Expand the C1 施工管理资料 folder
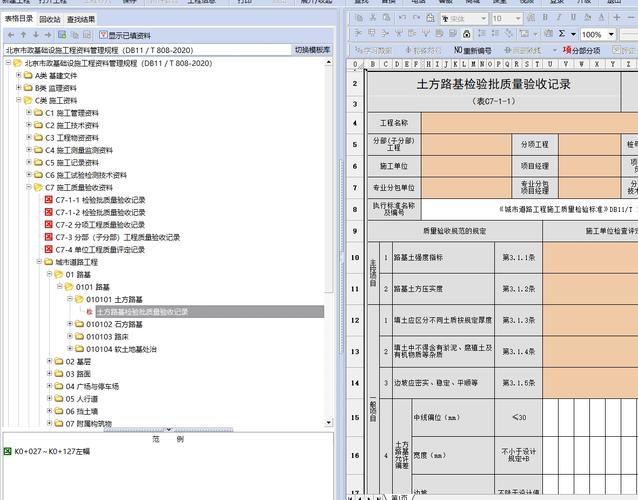This screenshot has width=638, height=500. pyautogui.click(x=28, y=112)
